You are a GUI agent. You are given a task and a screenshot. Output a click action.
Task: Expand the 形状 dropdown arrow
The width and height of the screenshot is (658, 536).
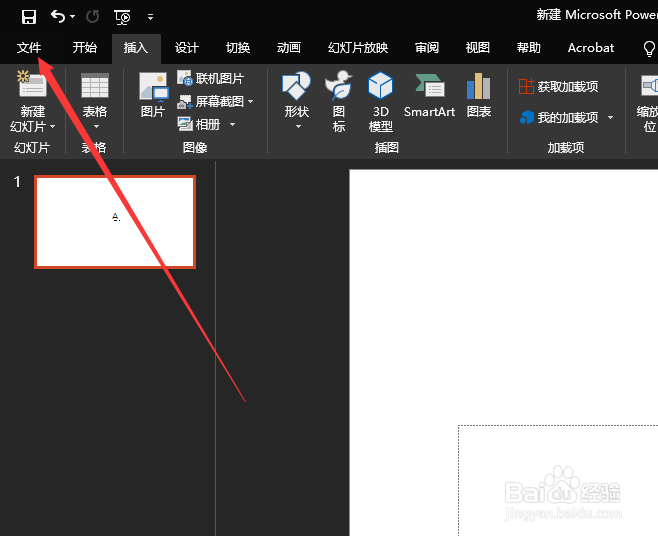298,126
